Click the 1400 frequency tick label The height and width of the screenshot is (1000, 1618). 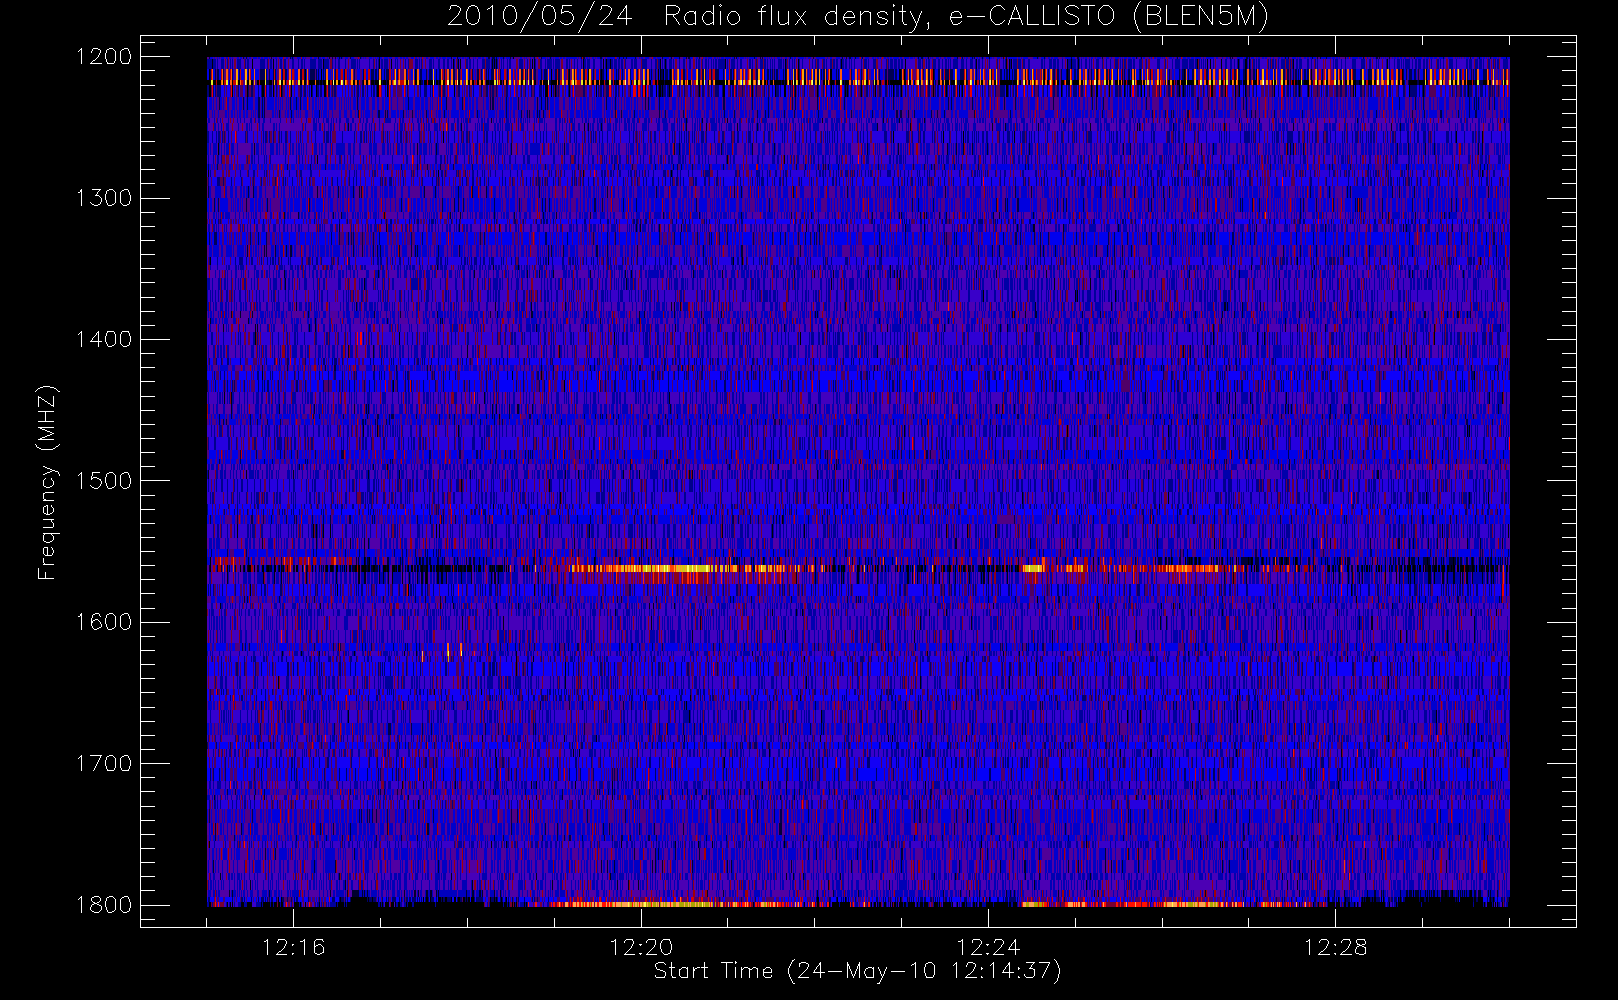[104, 340]
